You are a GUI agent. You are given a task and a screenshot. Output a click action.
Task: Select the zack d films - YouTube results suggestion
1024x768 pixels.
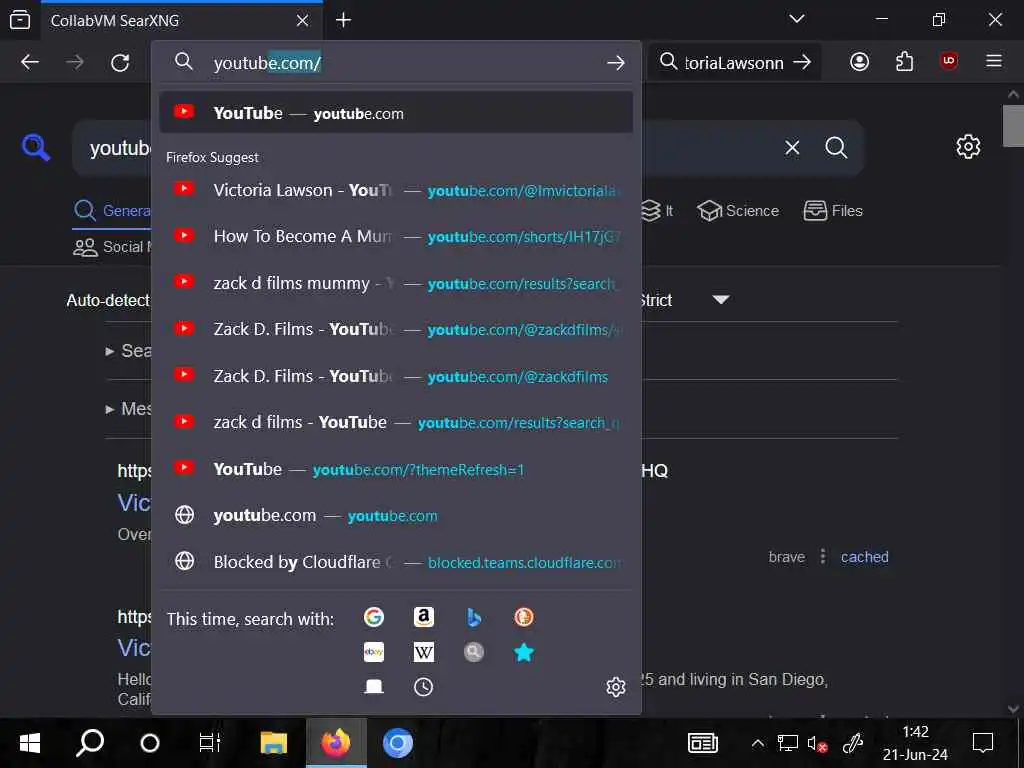pos(396,423)
